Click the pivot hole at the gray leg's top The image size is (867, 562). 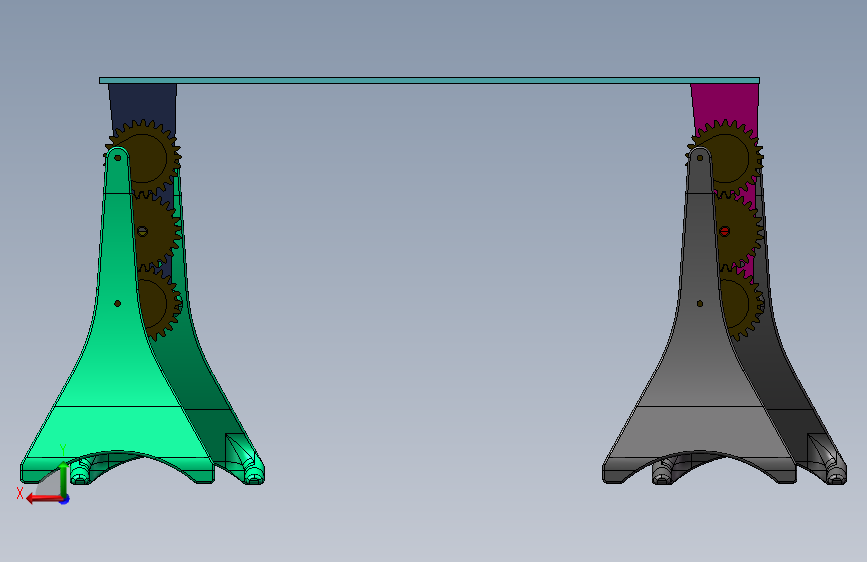(x=699, y=158)
